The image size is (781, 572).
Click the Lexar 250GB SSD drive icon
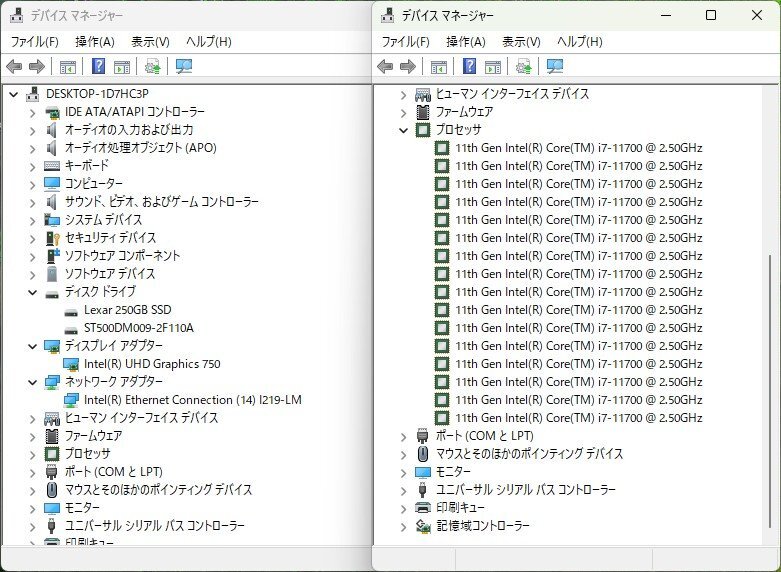pyautogui.click(x=72, y=310)
